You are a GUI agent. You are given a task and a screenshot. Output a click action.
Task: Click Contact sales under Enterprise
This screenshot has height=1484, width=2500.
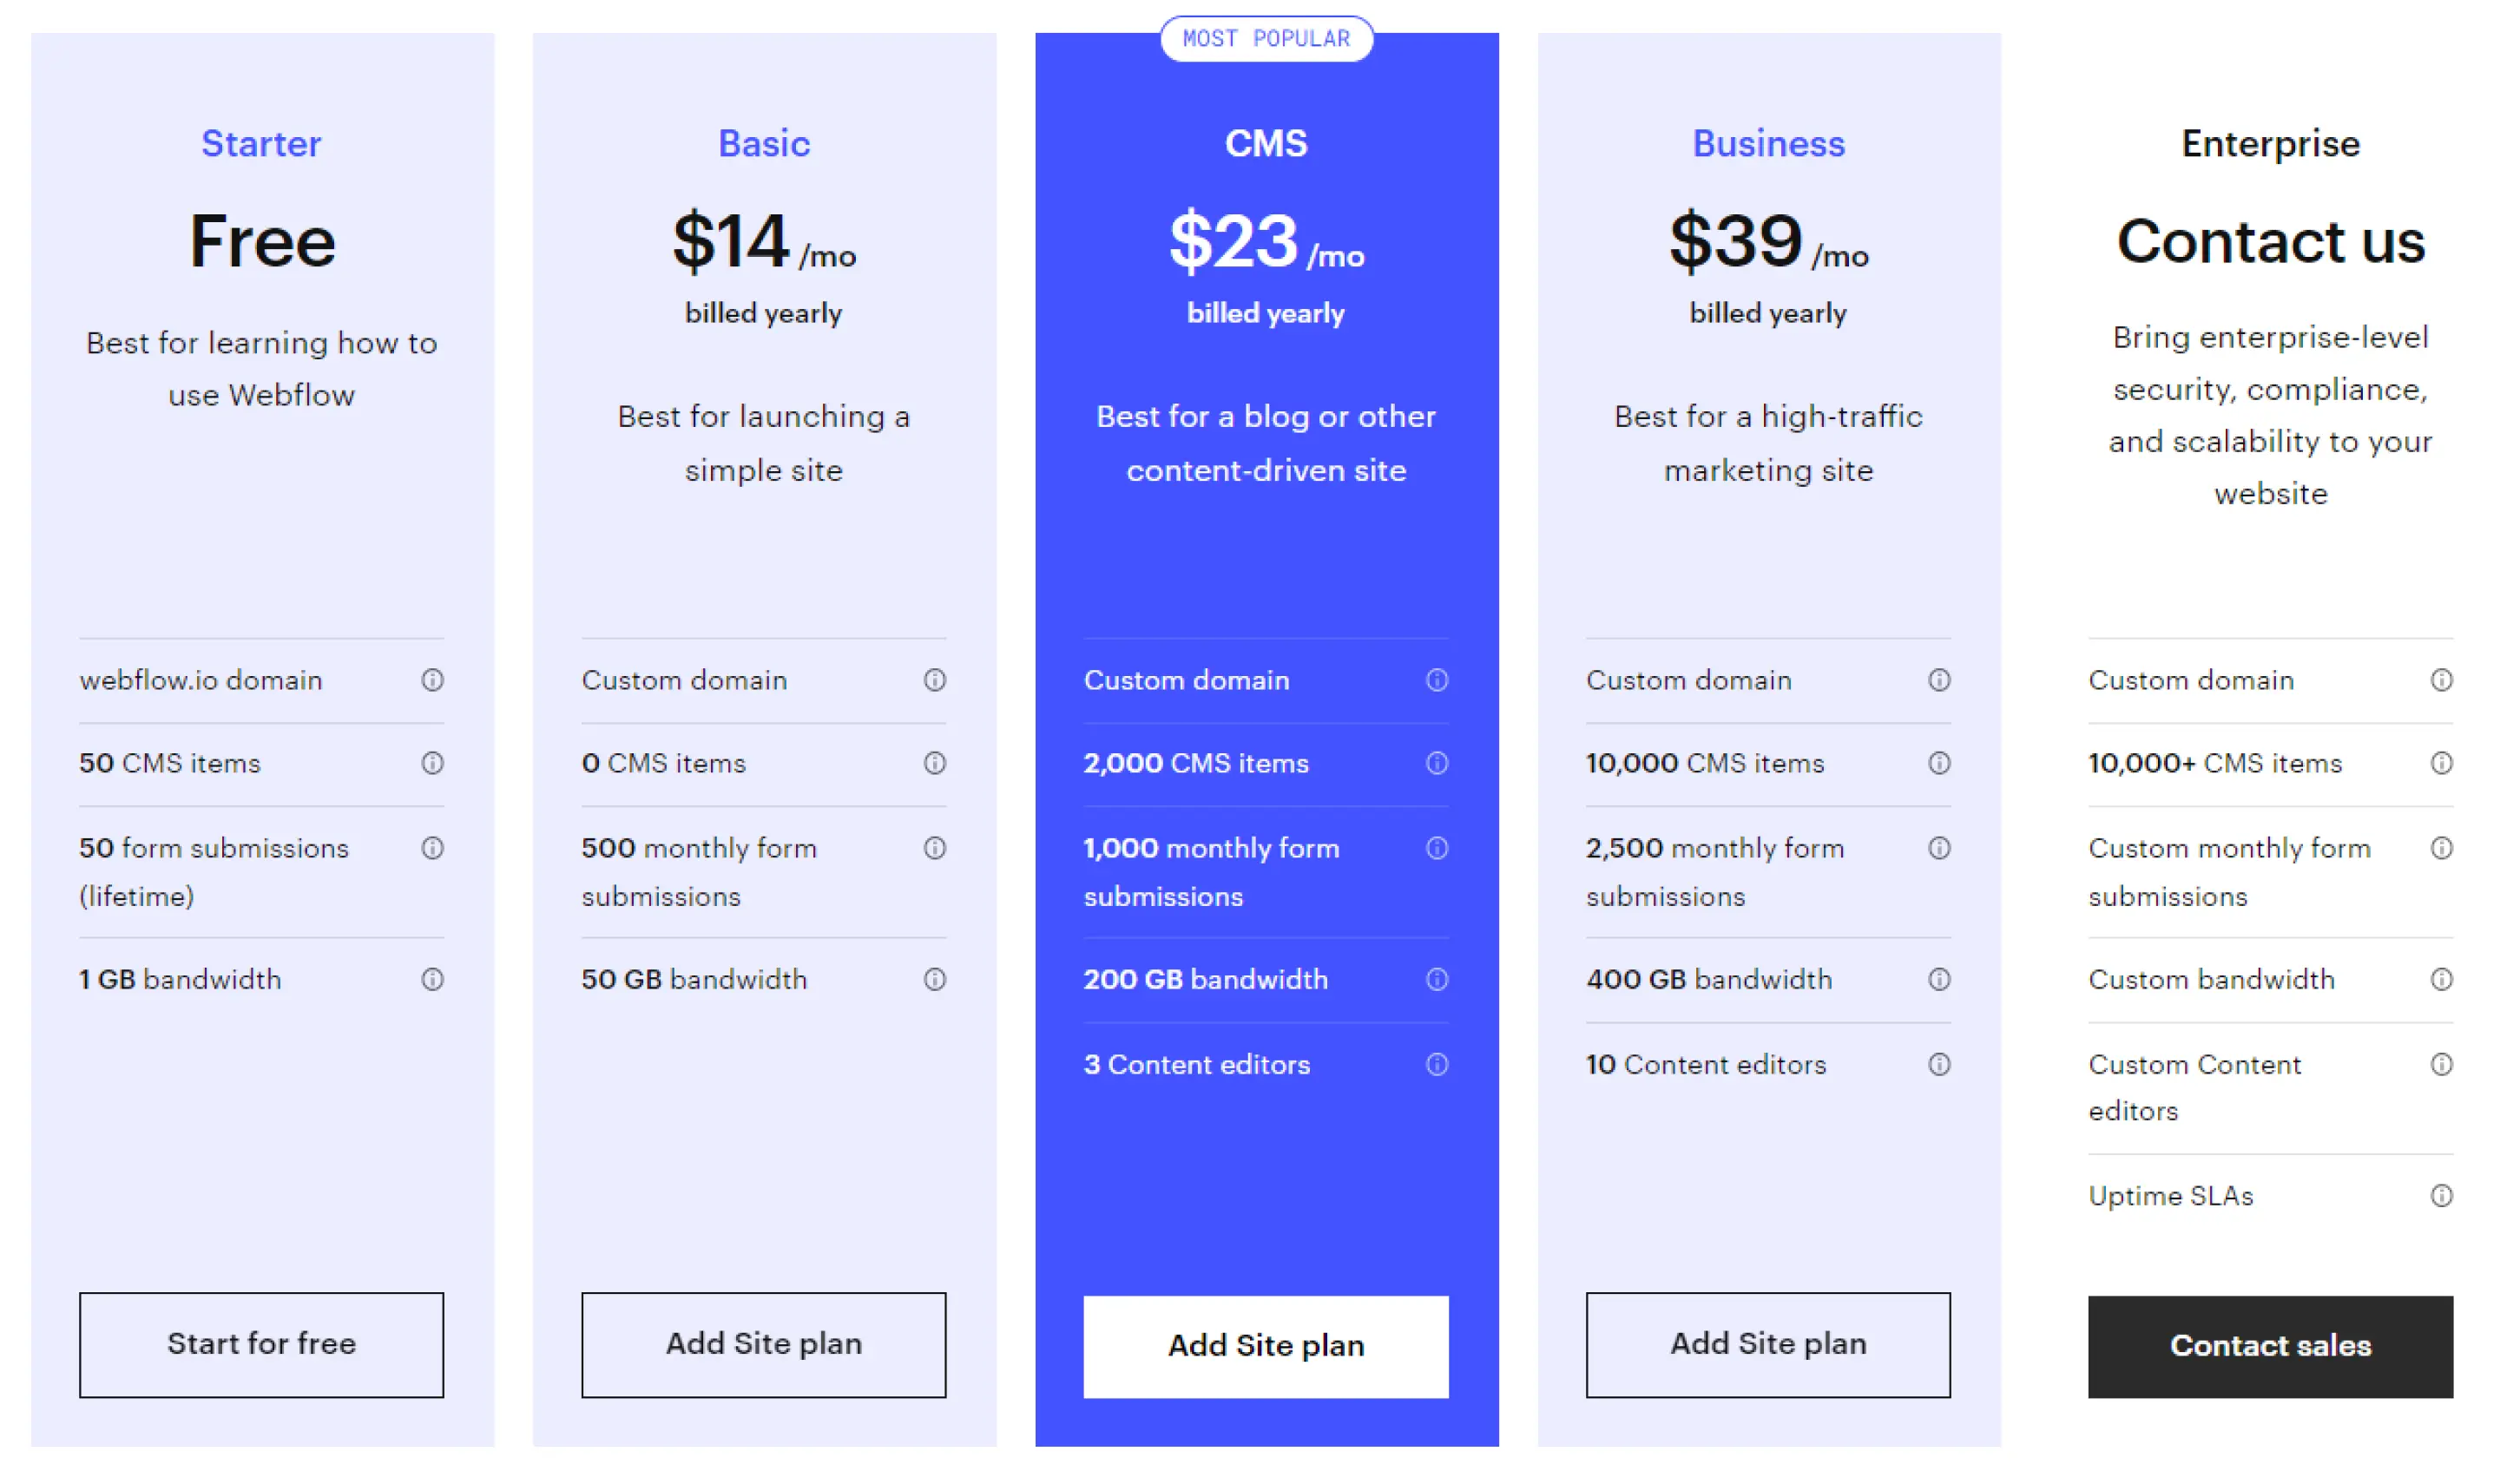click(2270, 1345)
